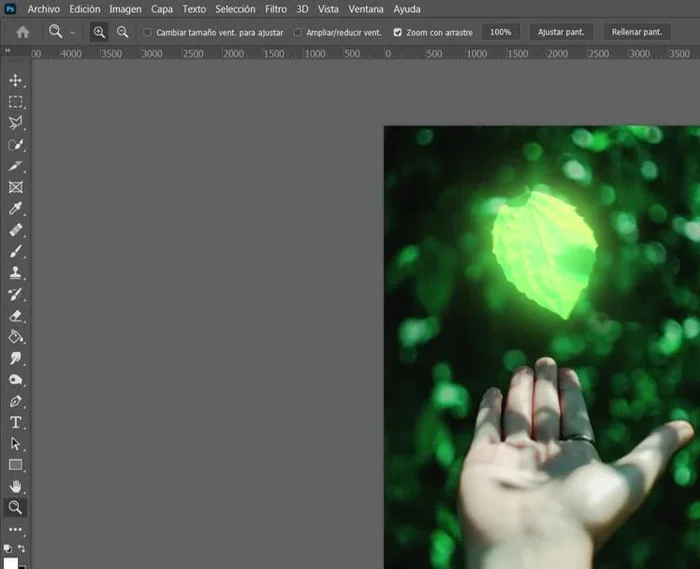Viewport: 700px width, 569px height.
Task: Disable 'Zoom con arrastre' checkbox
Action: [398, 32]
